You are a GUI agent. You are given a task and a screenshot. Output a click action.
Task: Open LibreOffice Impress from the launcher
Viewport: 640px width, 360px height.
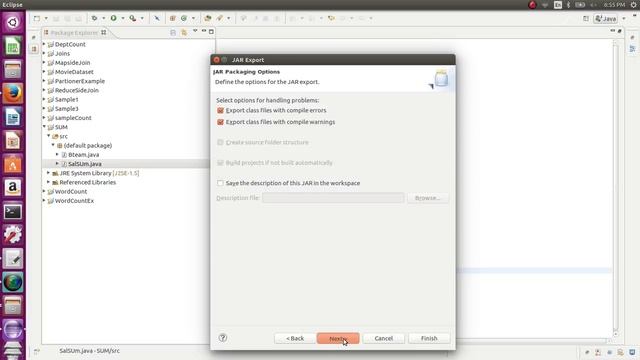pos(13,141)
